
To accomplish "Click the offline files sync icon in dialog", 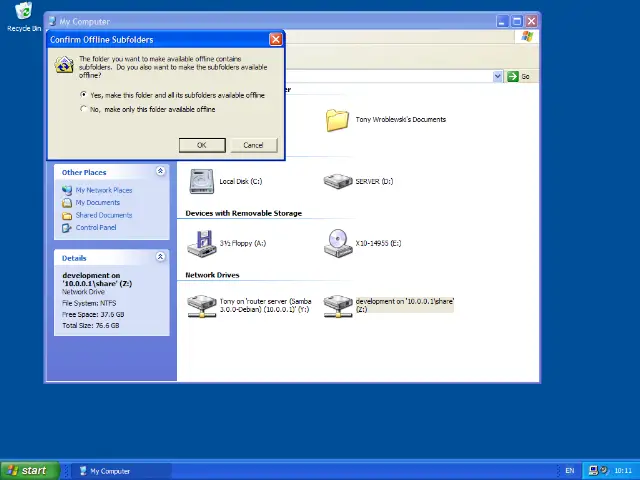I will click(x=64, y=65).
